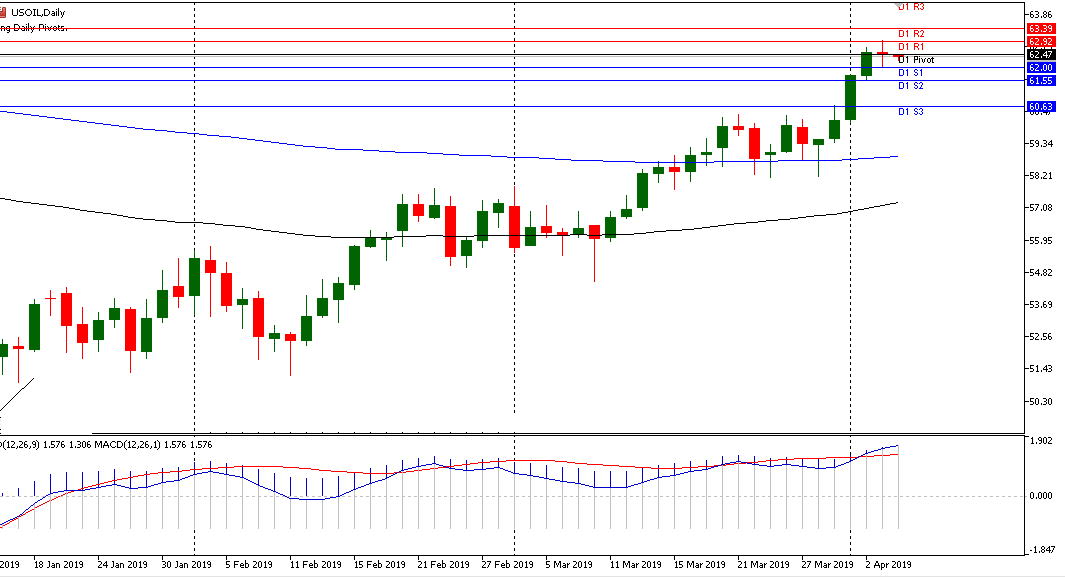Click the 5 Feb 2019 date label
The image size is (1065, 577).
(x=248, y=564)
